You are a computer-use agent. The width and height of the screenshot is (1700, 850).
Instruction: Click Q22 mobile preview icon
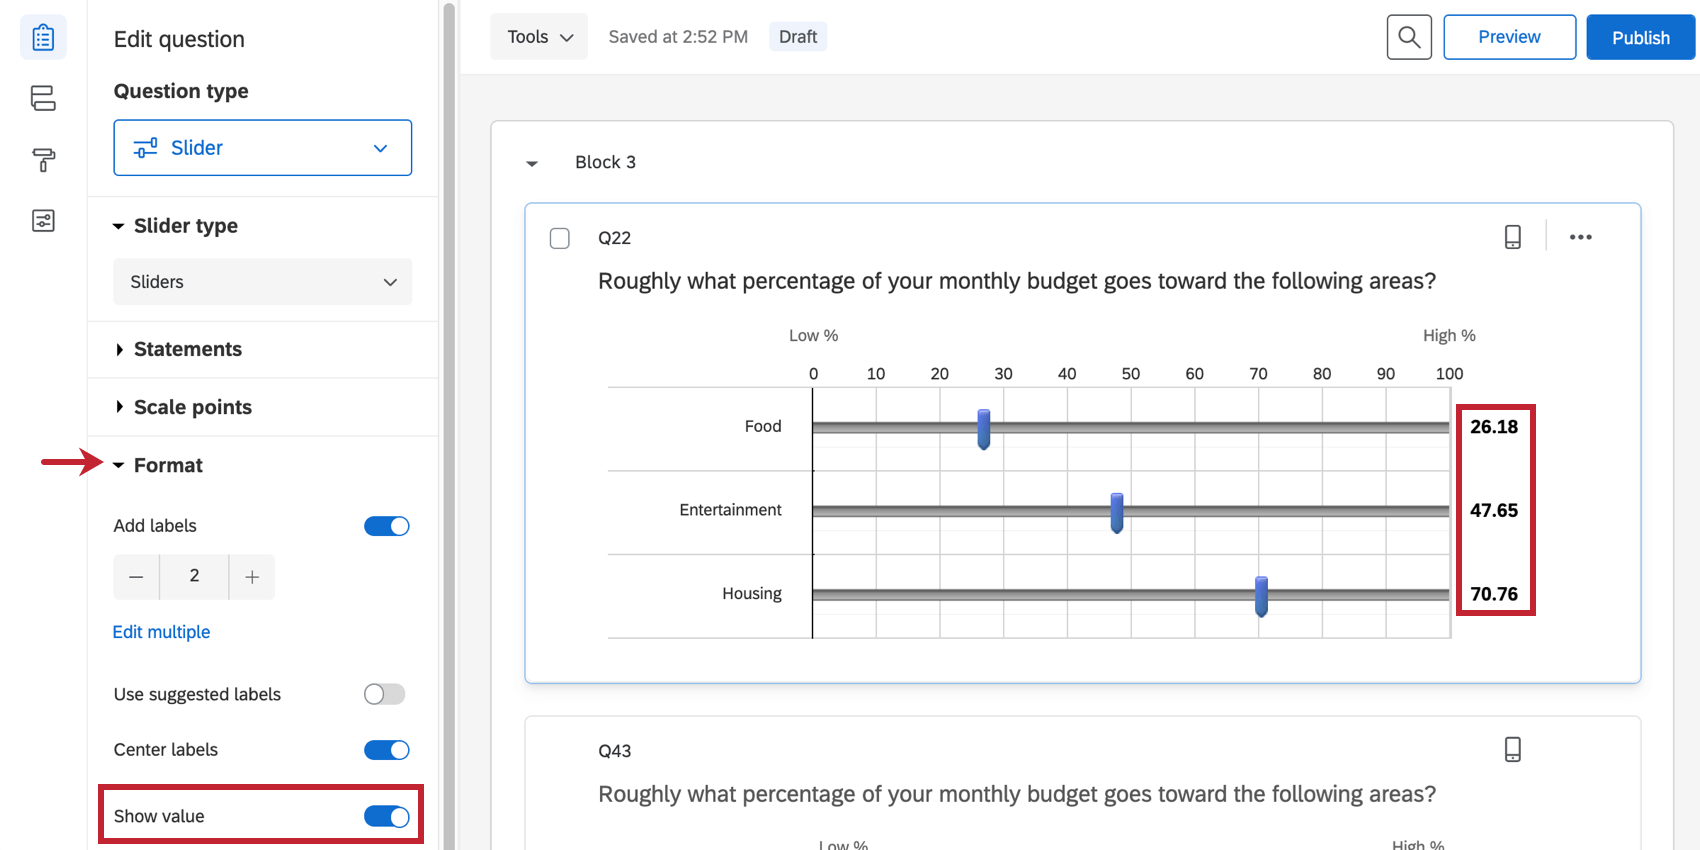1513,237
